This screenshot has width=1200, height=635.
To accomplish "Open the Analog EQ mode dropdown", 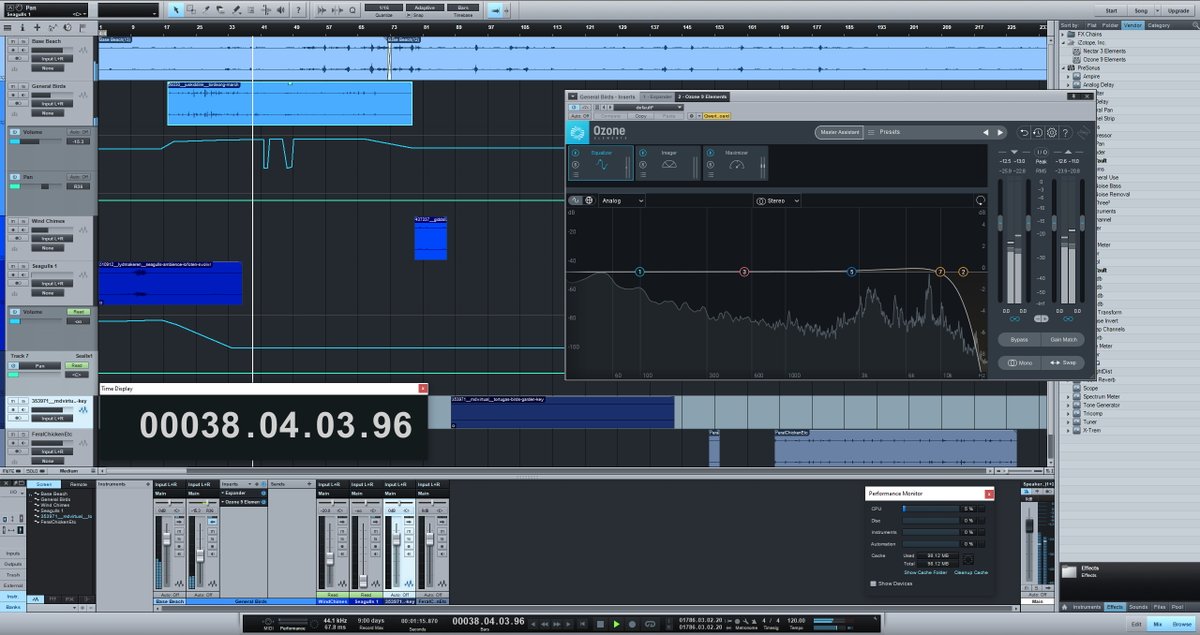I will click(x=622, y=200).
